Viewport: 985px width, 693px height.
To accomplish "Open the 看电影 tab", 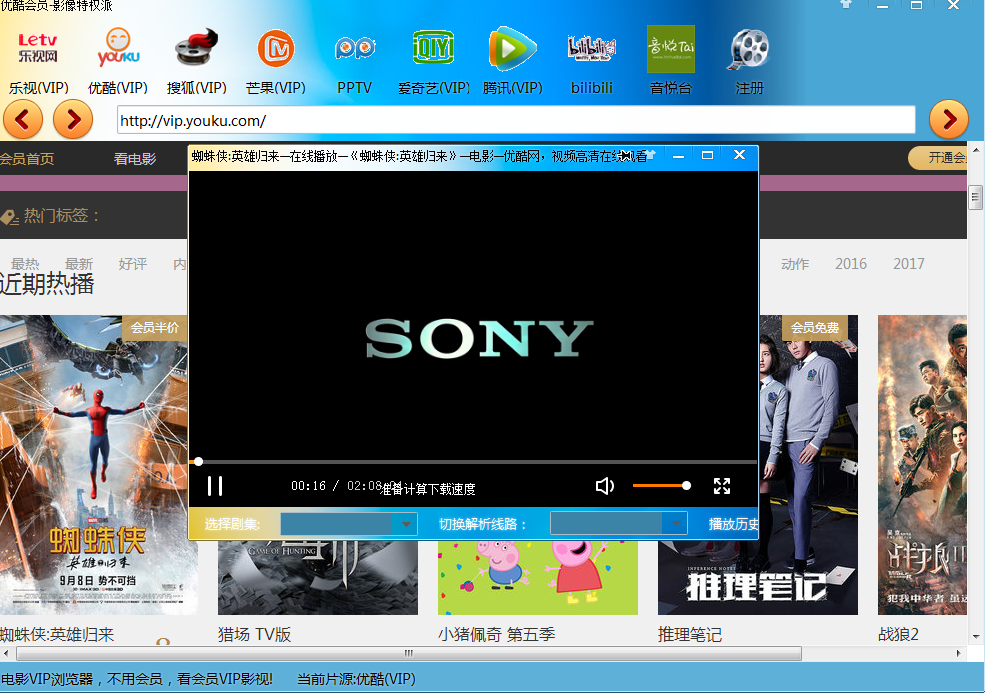I will [134, 158].
